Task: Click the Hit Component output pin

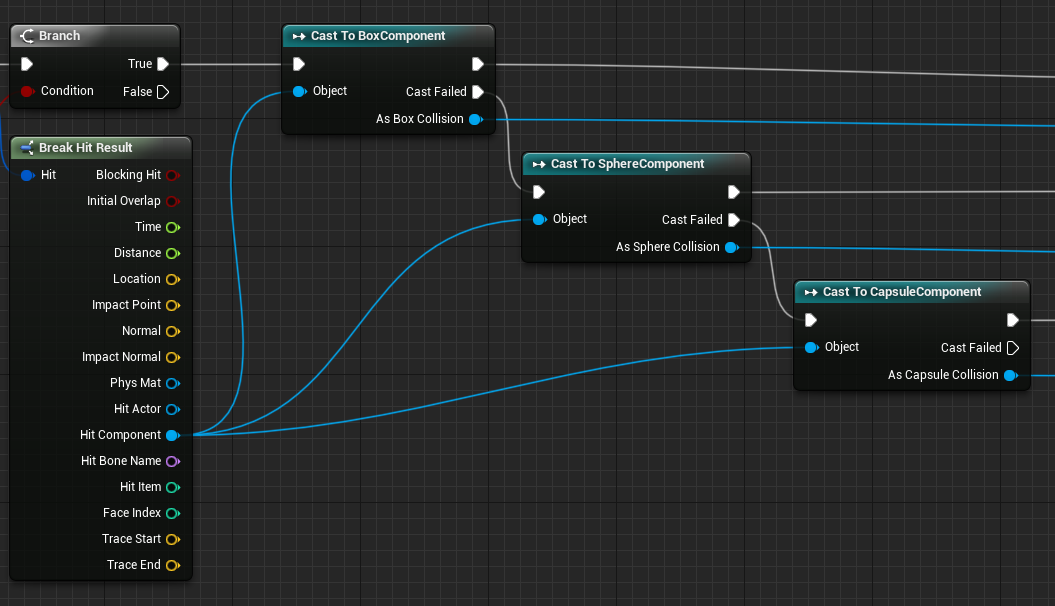Action: pyautogui.click(x=173, y=435)
